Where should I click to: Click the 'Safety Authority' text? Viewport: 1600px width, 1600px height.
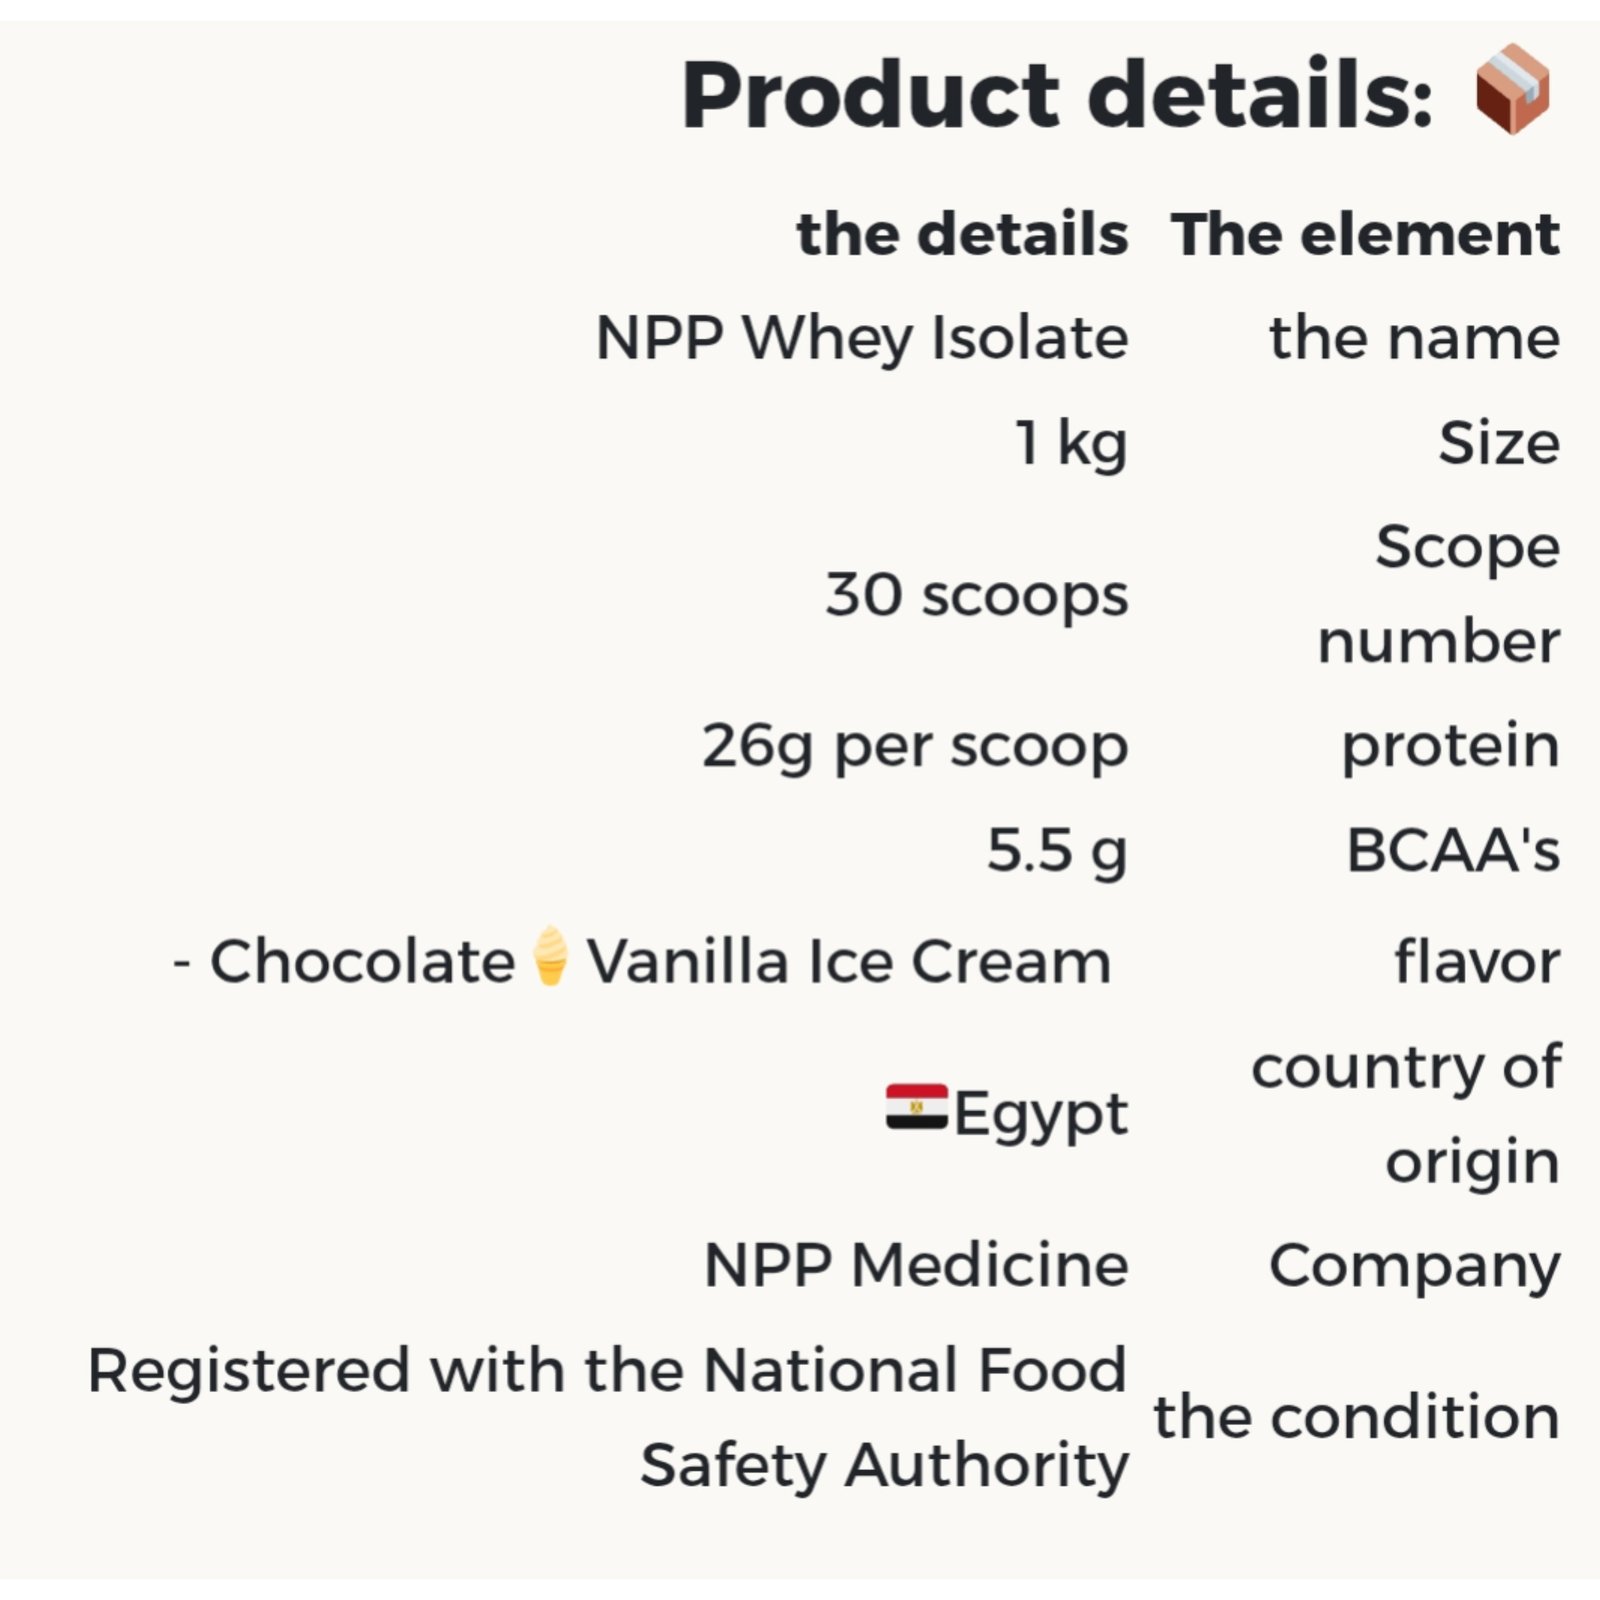pos(885,1467)
